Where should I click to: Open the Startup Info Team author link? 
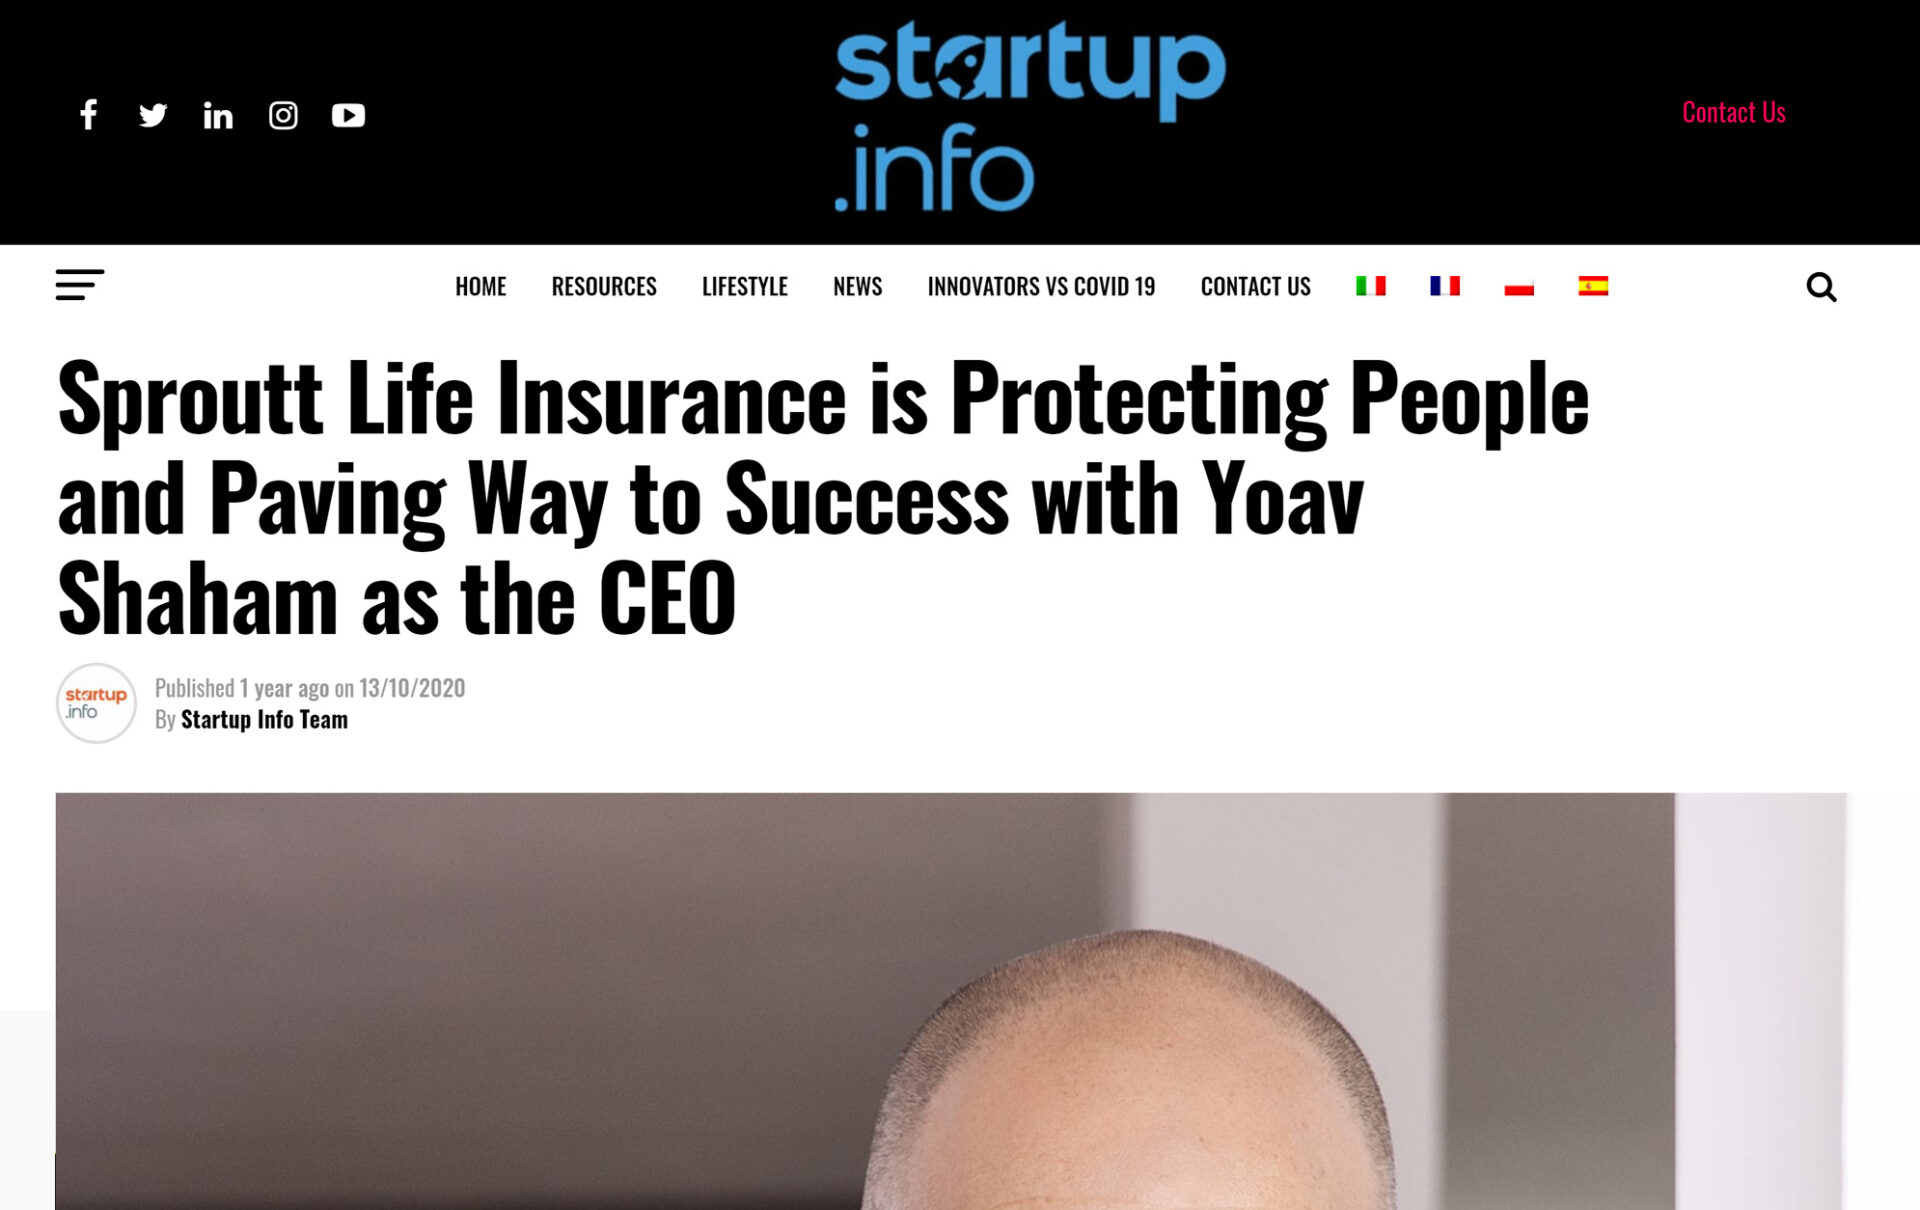coord(264,720)
